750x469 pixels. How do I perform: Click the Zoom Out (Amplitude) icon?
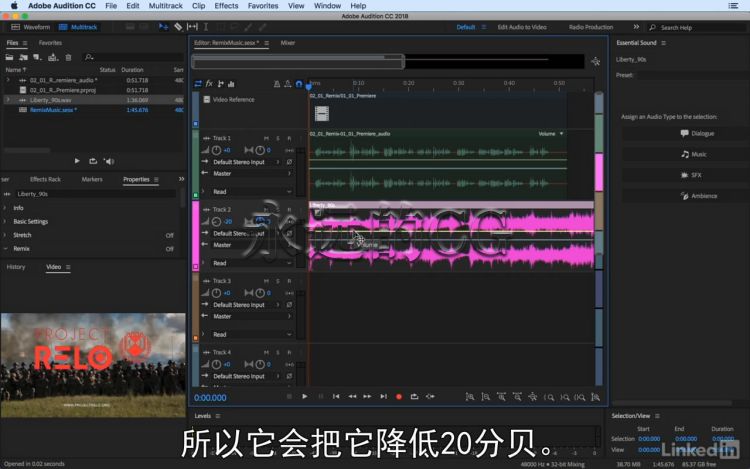pyautogui.click(x=485, y=397)
